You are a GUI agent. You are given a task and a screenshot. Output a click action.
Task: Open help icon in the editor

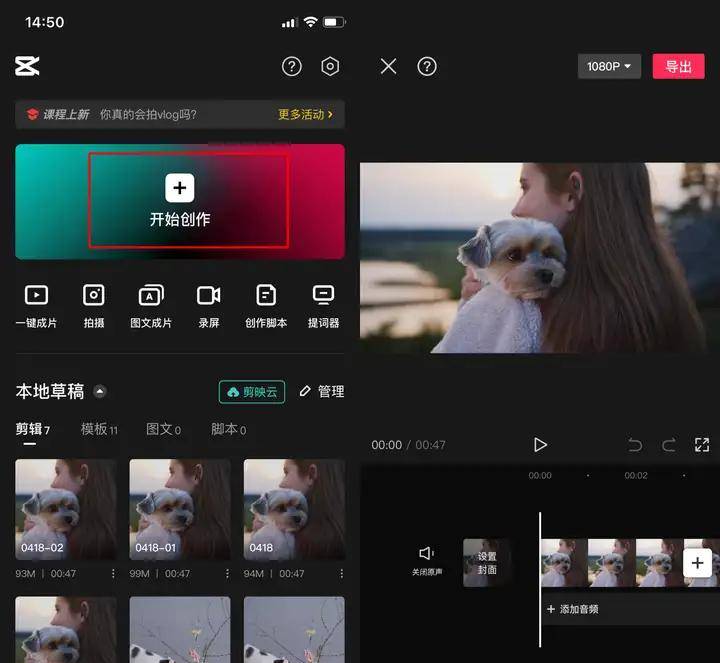(427, 67)
